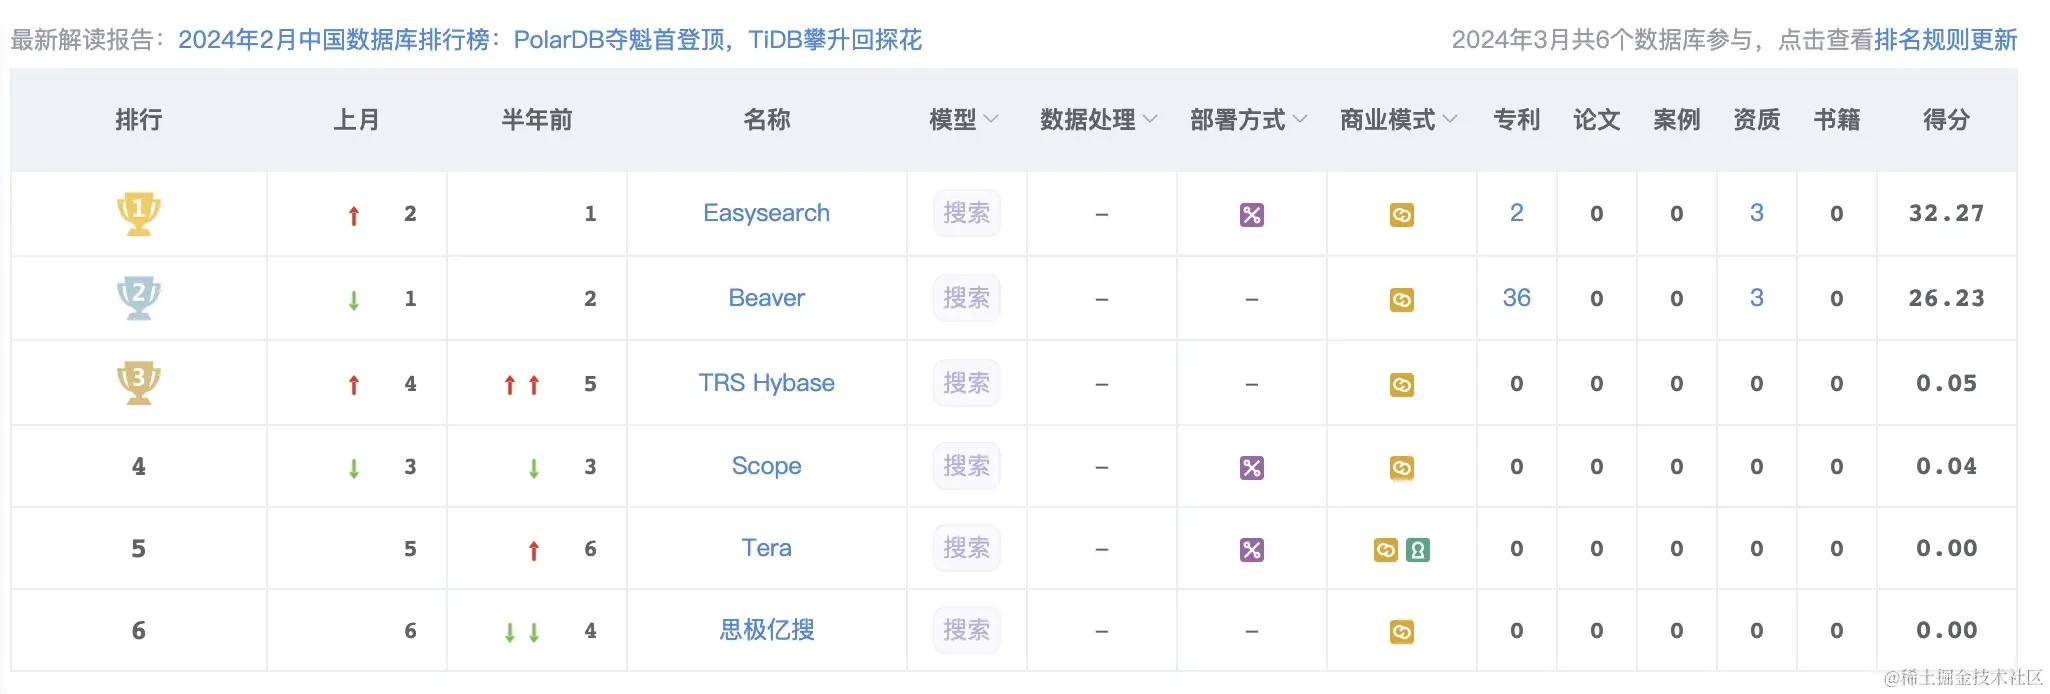Open the 思极亿搜 database link
This screenshot has height=694, width=2050.
tap(767, 630)
